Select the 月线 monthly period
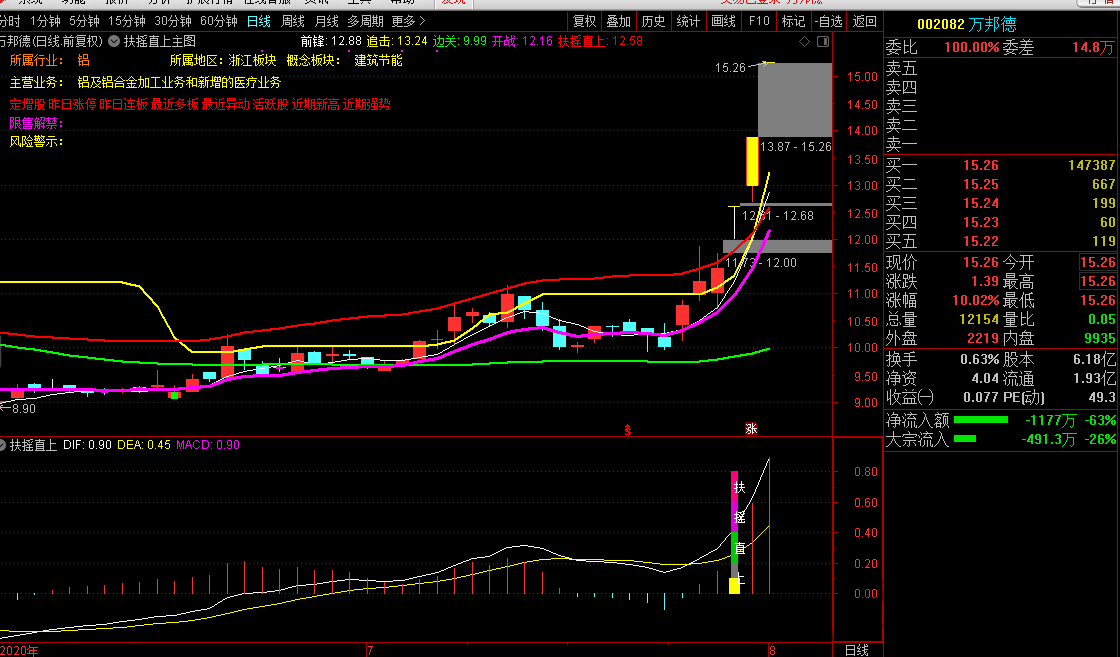Image resolution: width=1120 pixels, height=657 pixels. tap(326, 21)
